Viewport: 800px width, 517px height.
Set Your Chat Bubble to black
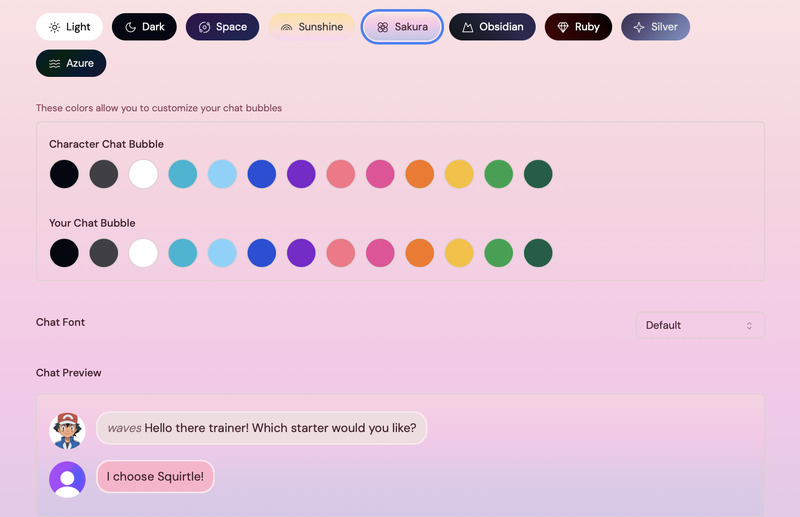pyautogui.click(x=64, y=253)
